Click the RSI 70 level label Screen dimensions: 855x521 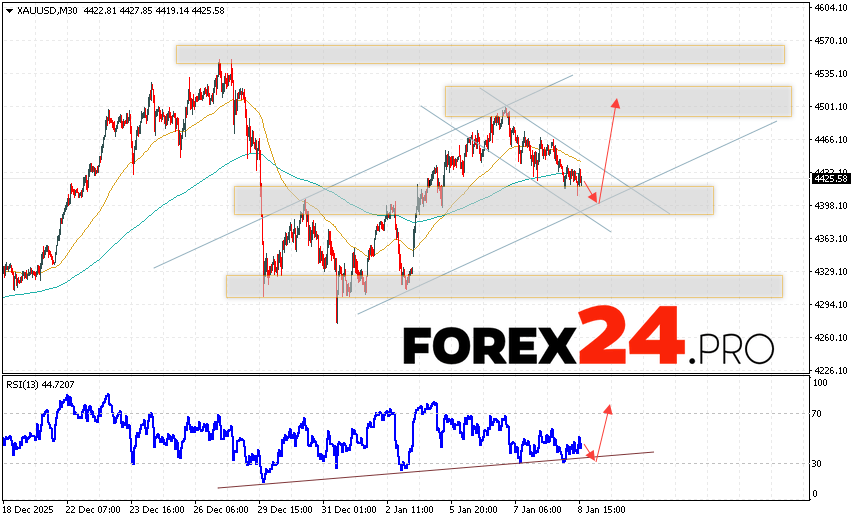pos(816,414)
